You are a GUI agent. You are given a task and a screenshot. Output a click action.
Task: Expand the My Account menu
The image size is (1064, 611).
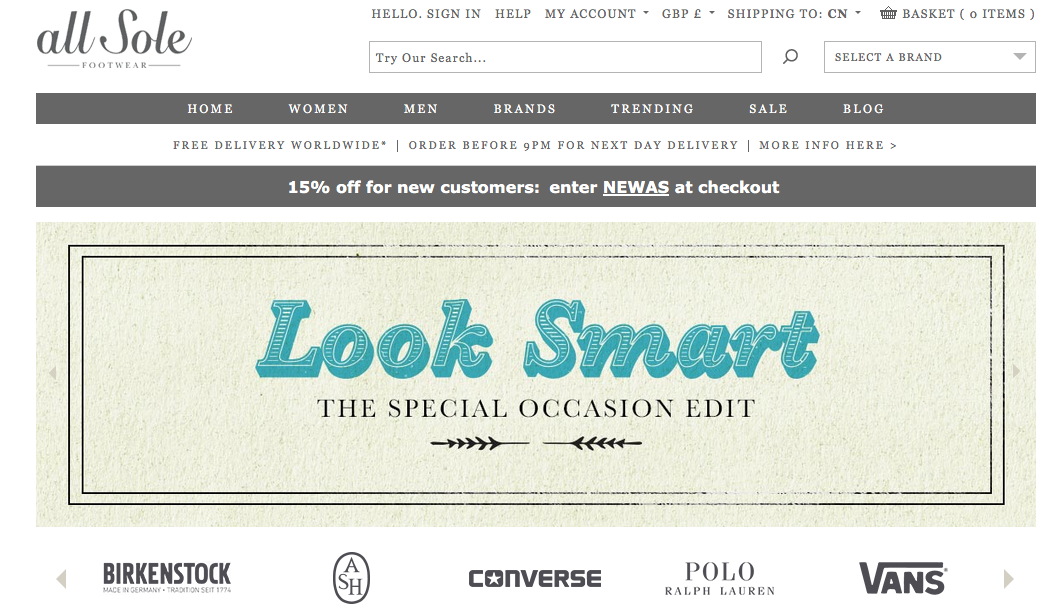(596, 14)
